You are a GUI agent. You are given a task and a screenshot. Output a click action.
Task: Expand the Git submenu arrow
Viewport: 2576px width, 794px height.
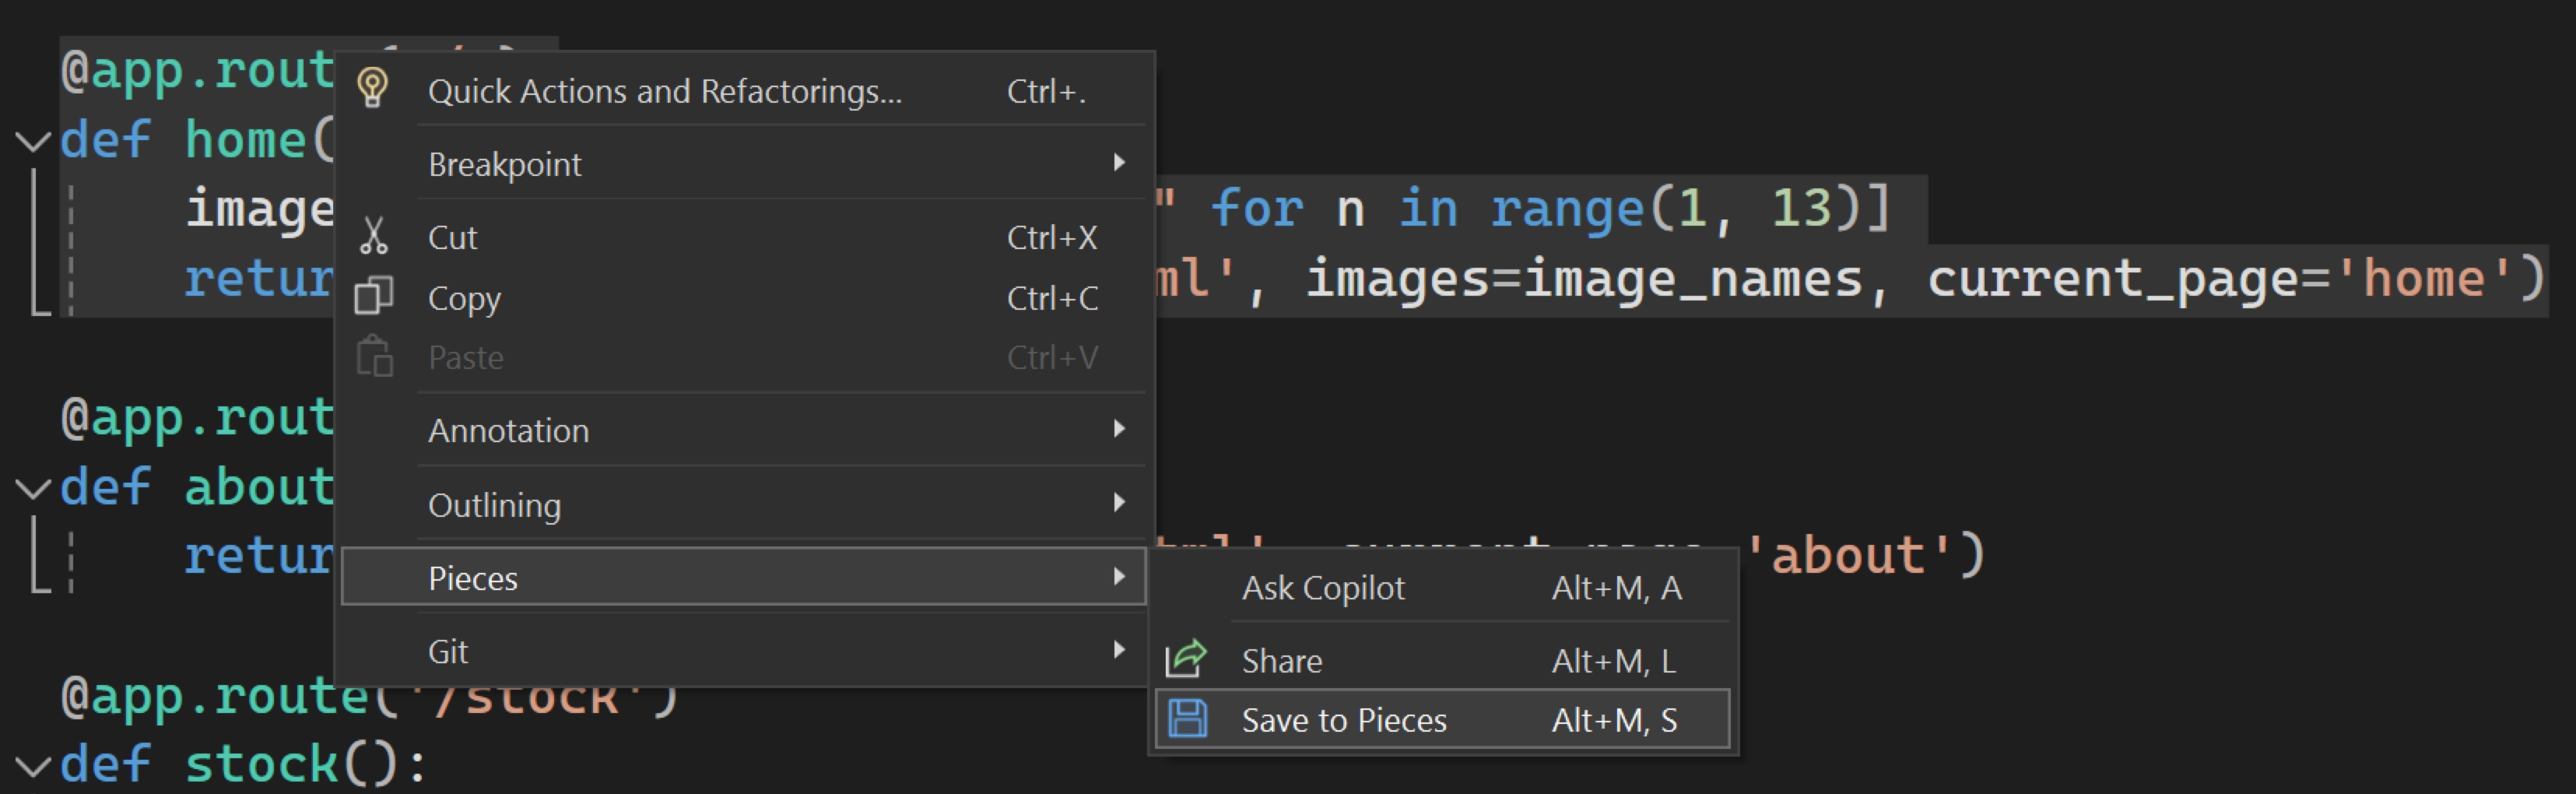click(1119, 650)
